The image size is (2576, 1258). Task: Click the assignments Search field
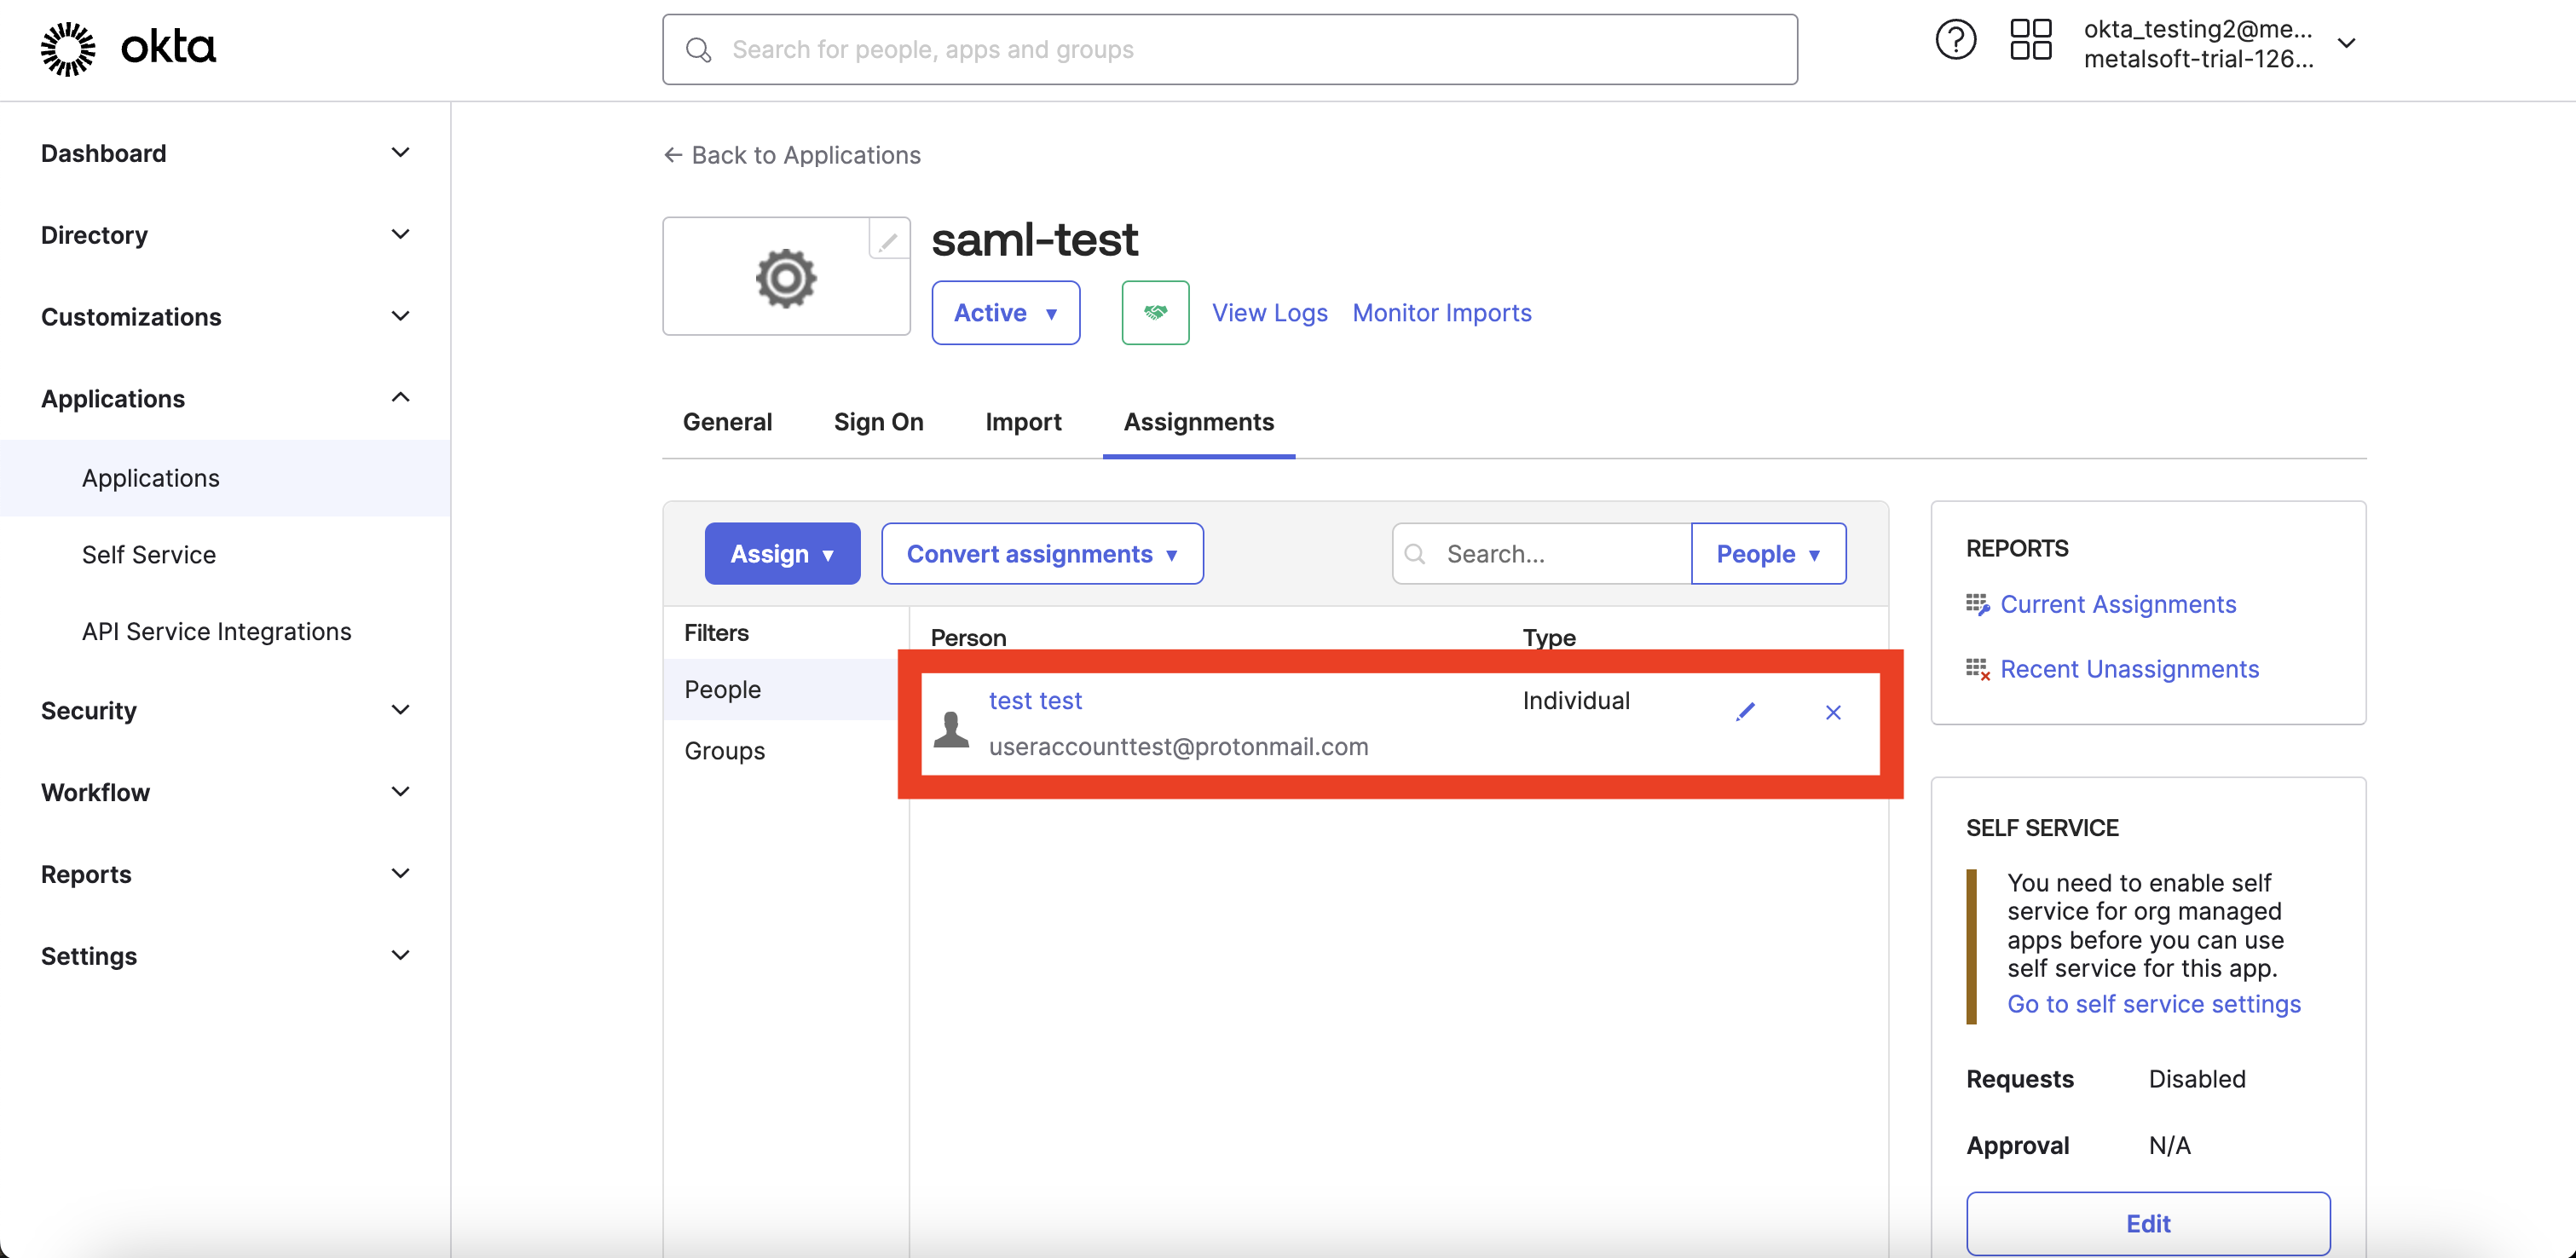point(1541,553)
